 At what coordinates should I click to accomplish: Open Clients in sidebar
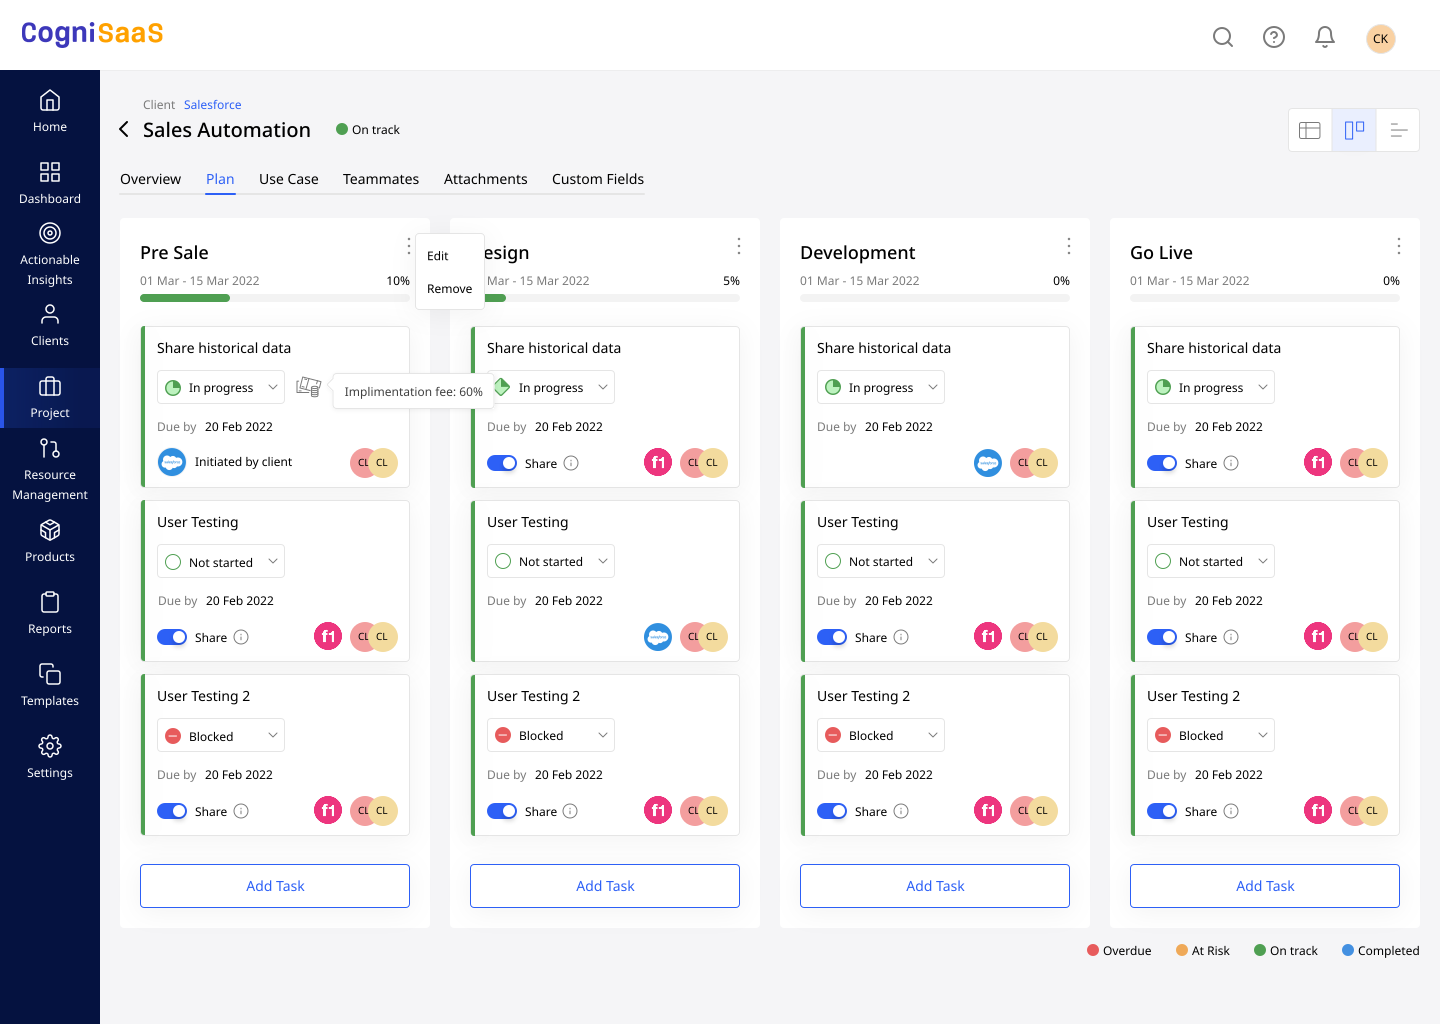click(50, 326)
